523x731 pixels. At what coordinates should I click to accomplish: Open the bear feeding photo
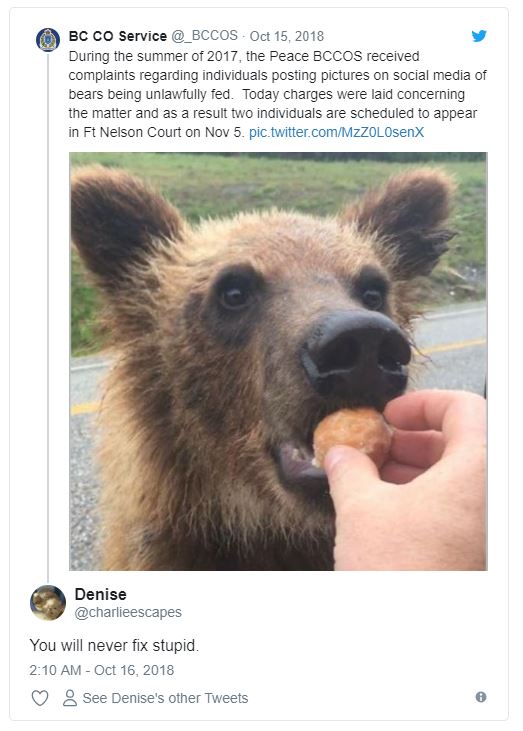tap(278, 361)
